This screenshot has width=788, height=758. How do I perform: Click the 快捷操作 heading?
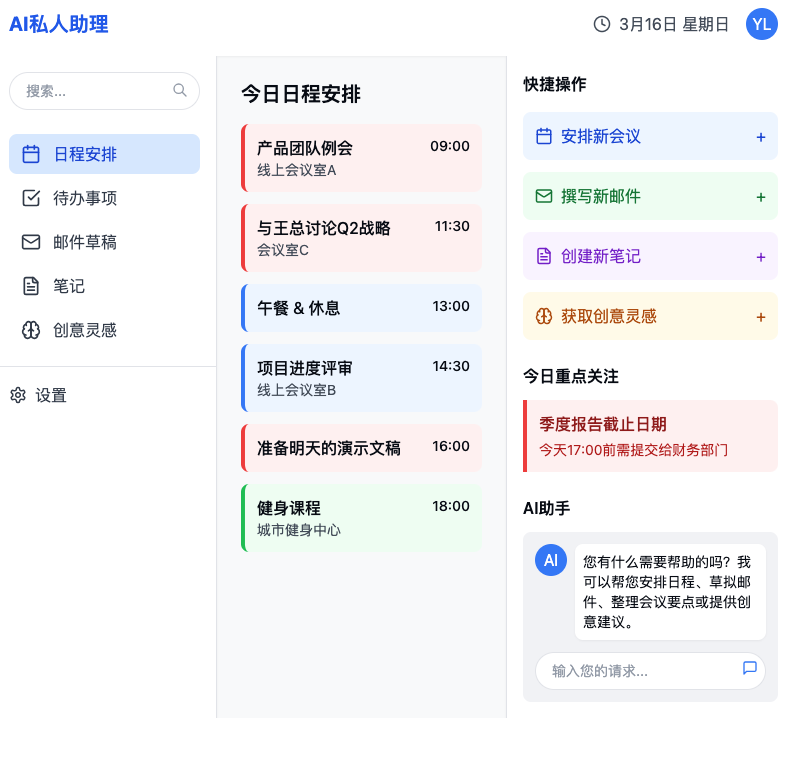tap(555, 84)
